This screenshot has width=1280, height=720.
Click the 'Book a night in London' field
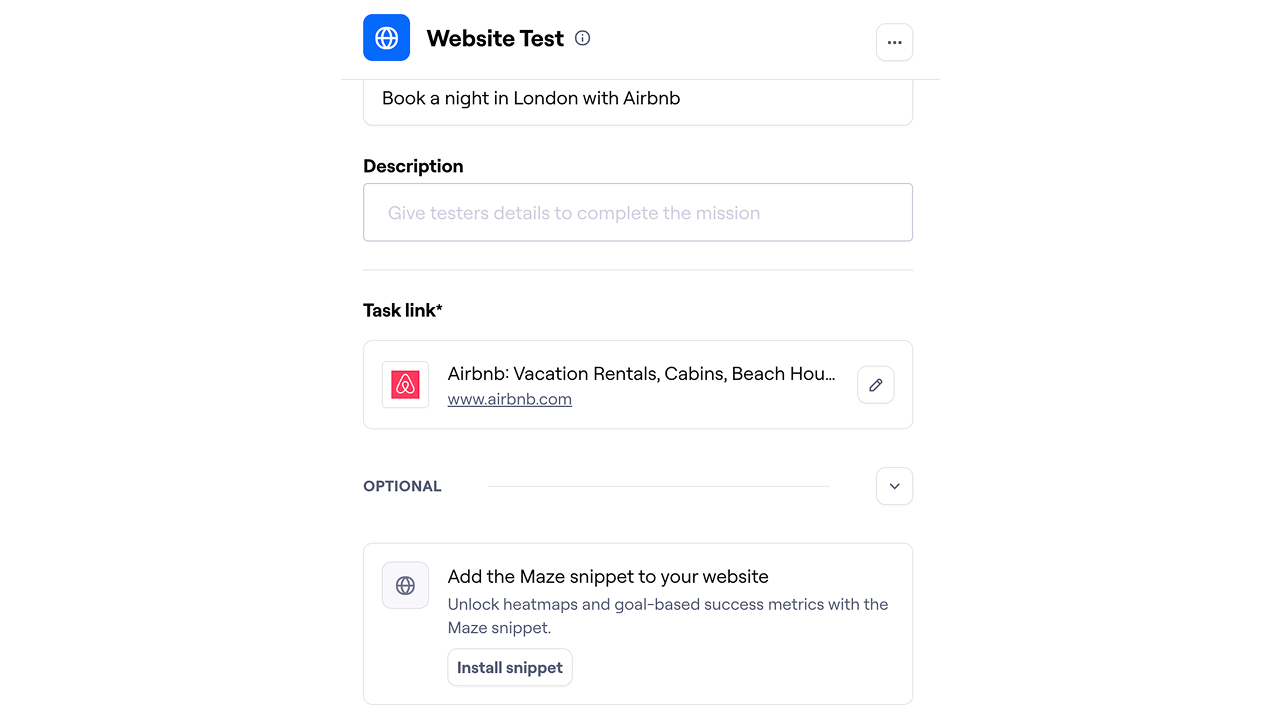(638, 99)
